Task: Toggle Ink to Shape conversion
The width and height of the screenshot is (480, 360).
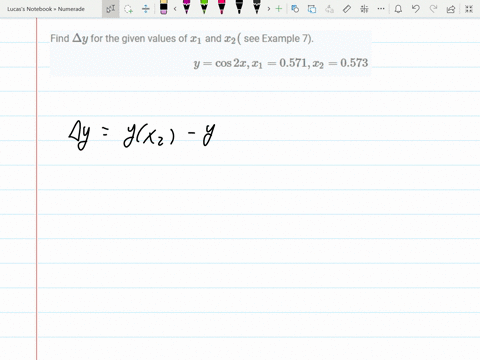Action: (x=312, y=9)
